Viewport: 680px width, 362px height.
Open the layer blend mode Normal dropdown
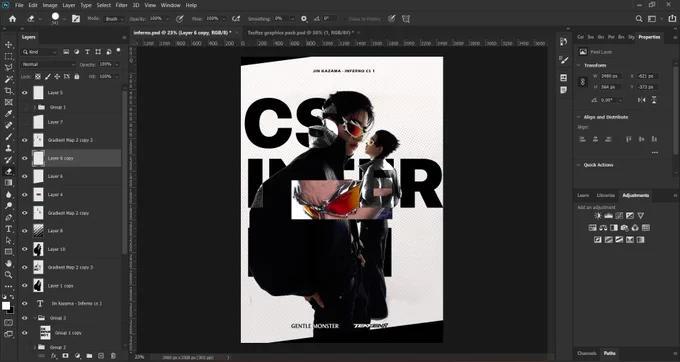(x=48, y=64)
